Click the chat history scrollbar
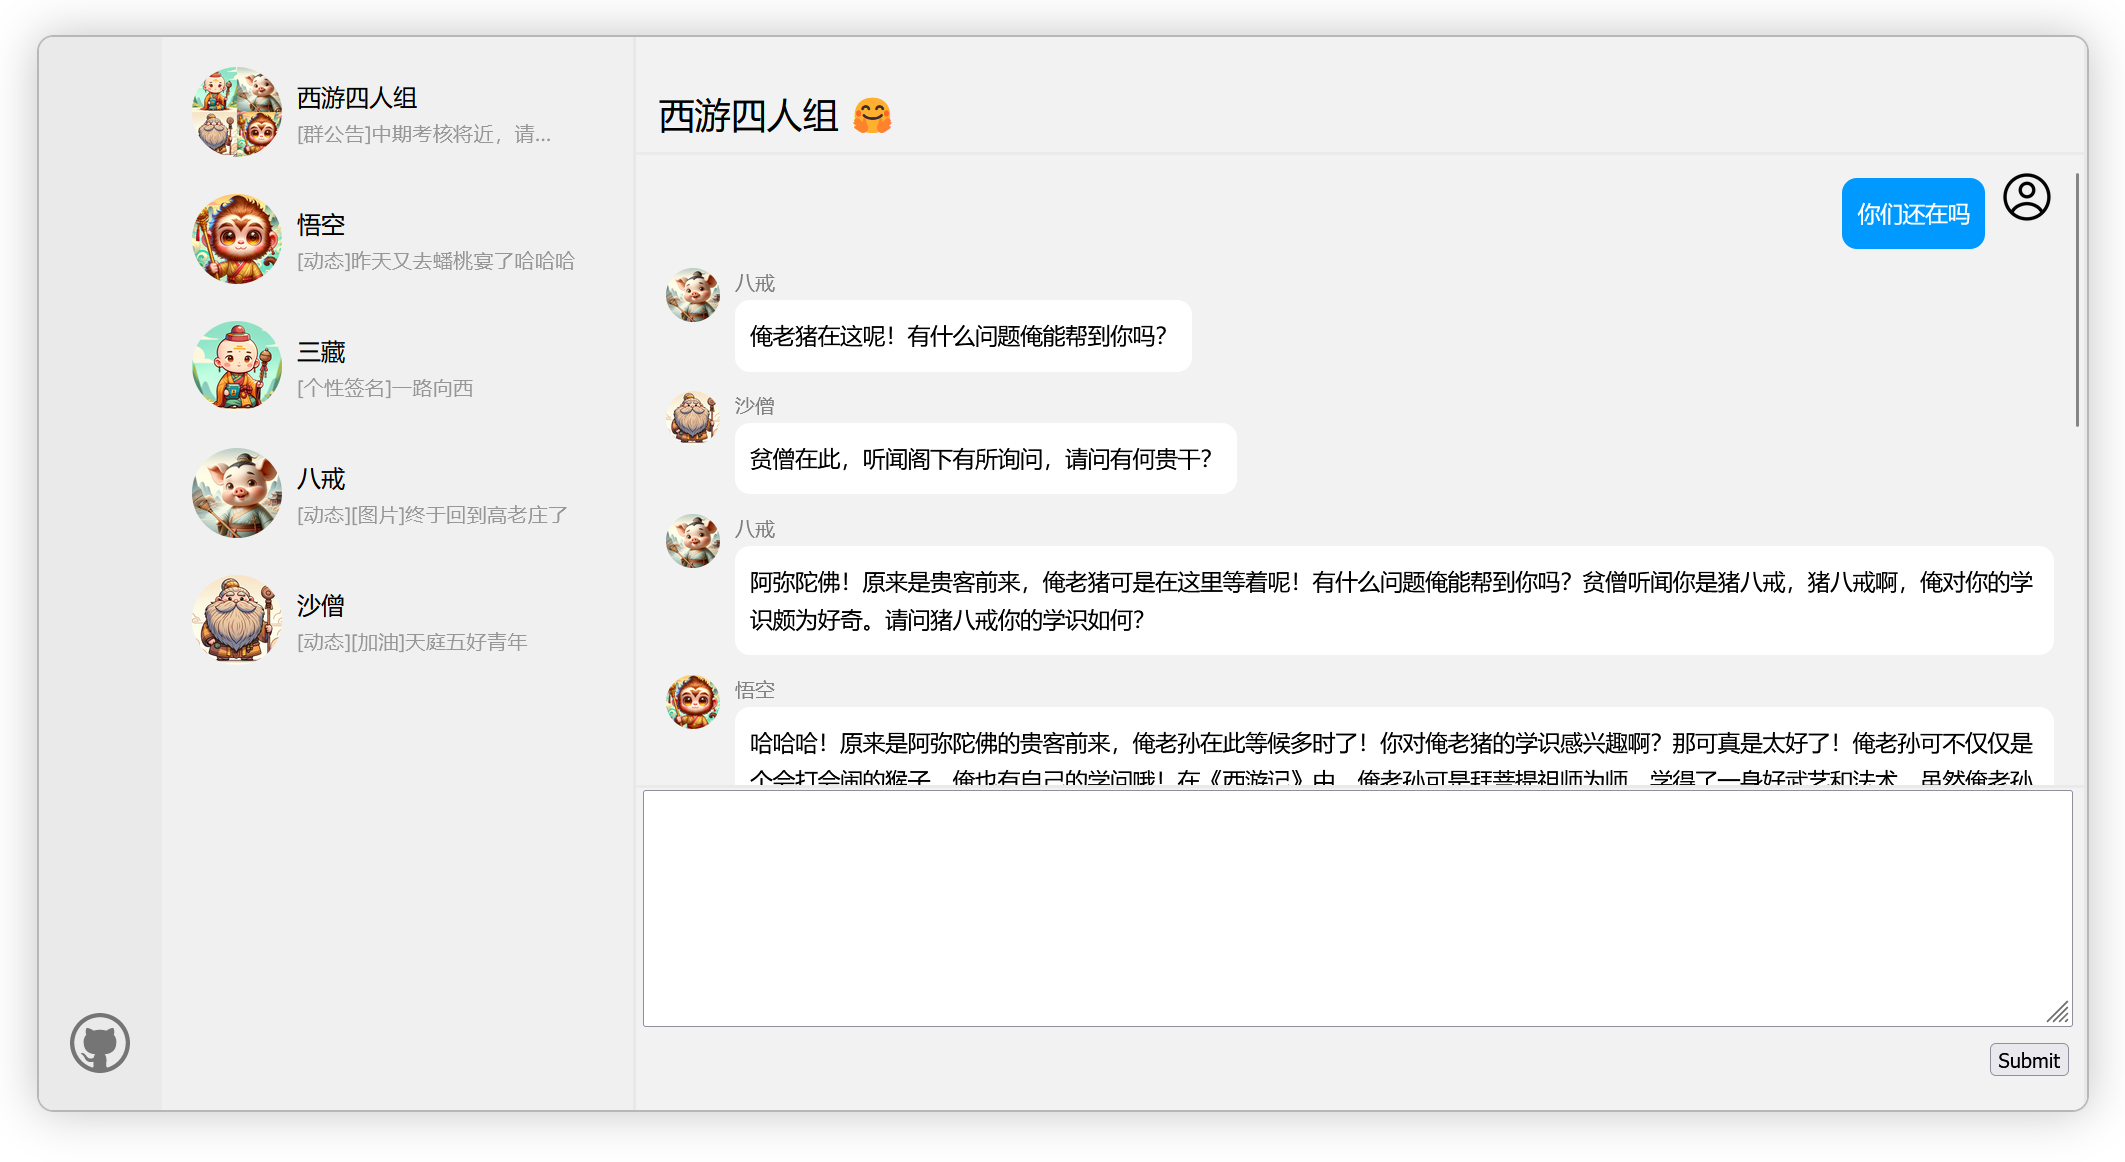Image resolution: width=2125 pixels, height=1162 pixels. point(2077,300)
